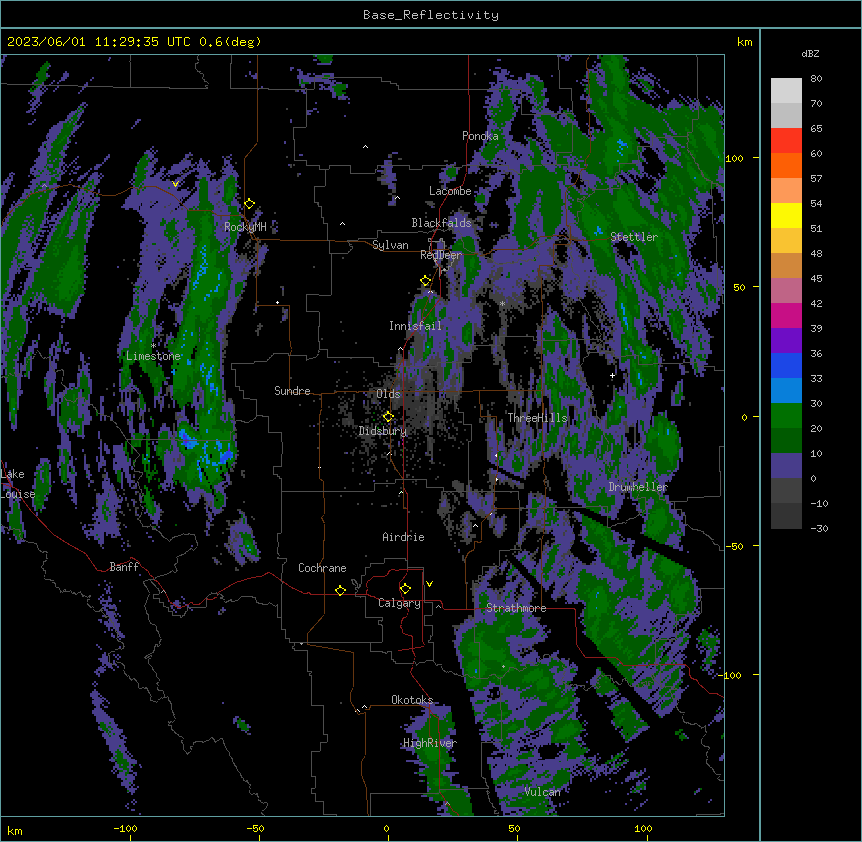Click the white plus marker southwest of Stettler
The width and height of the screenshot is (862, 842).
click(612, 375)
